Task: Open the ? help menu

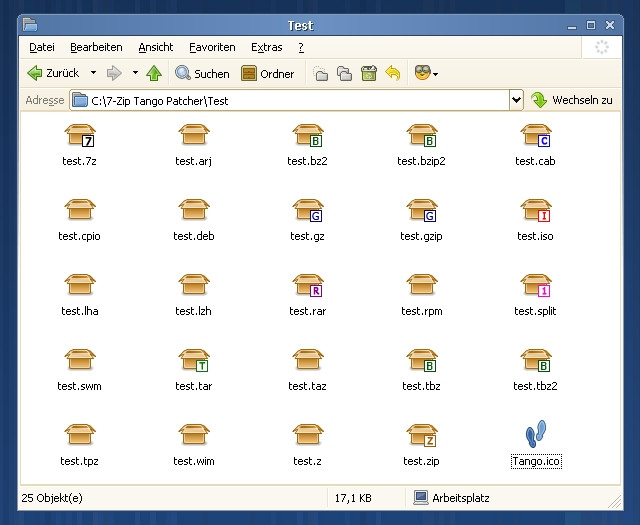Action: (x=301, y=47)
